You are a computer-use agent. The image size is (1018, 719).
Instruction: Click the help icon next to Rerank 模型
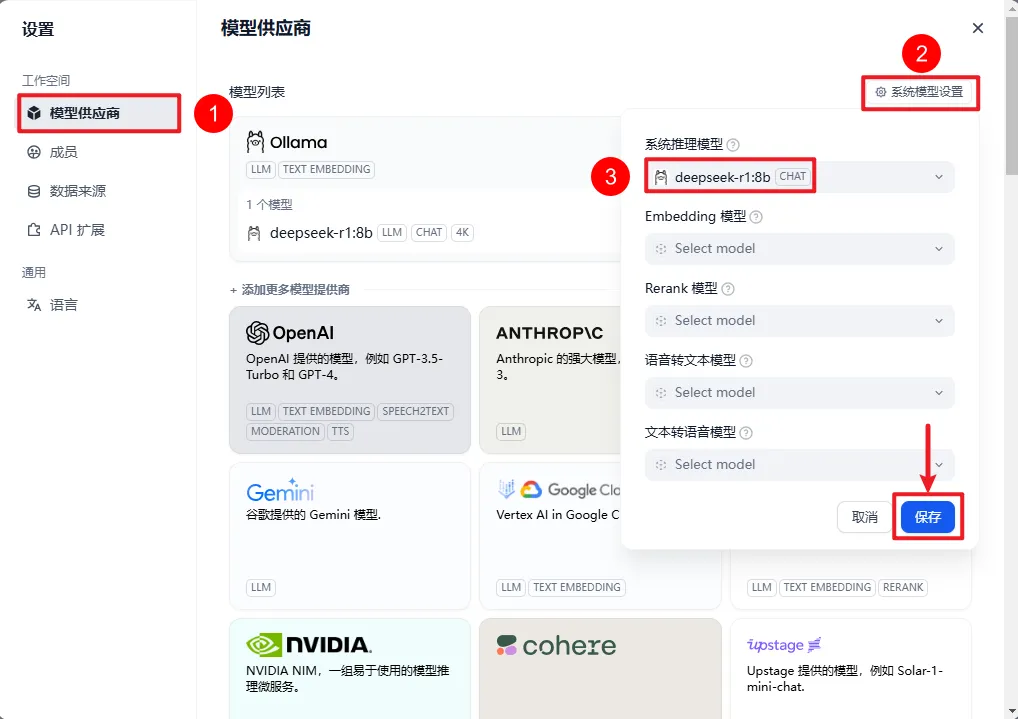pyautogui.click(x=728, y=289)
